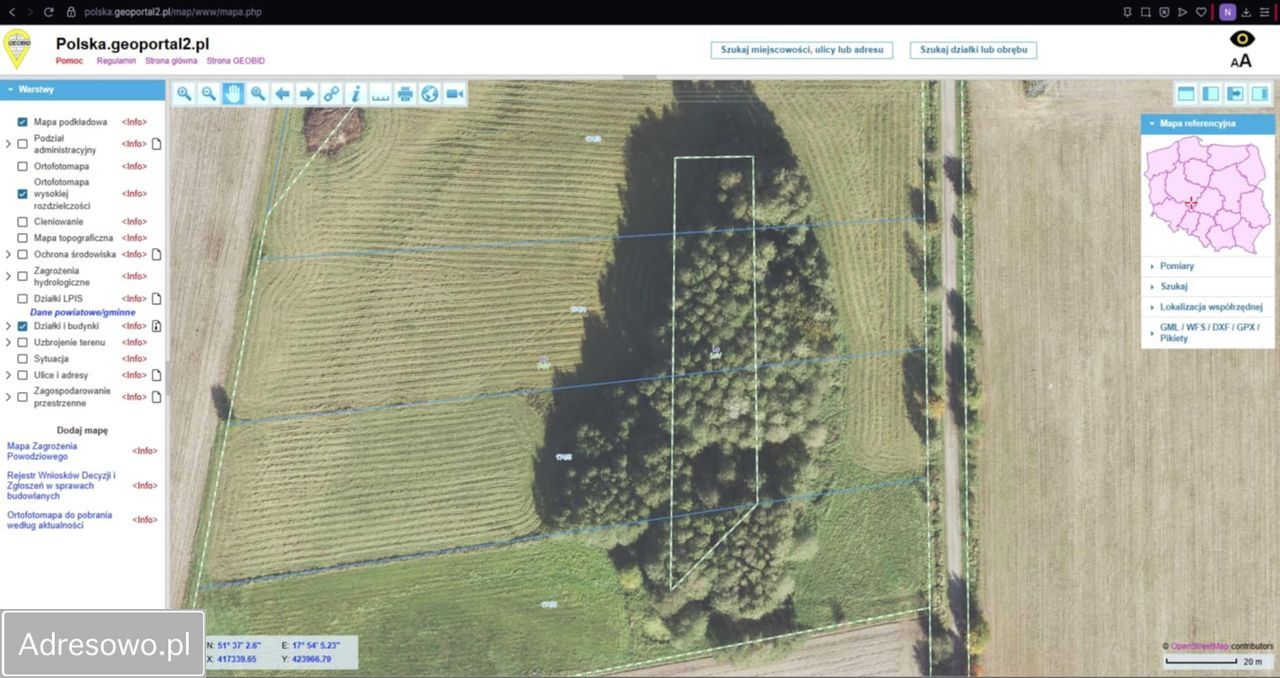1280x678 pixels.
Task: Open the Lokalizacja współrzędnej section
Action: 1207,307
